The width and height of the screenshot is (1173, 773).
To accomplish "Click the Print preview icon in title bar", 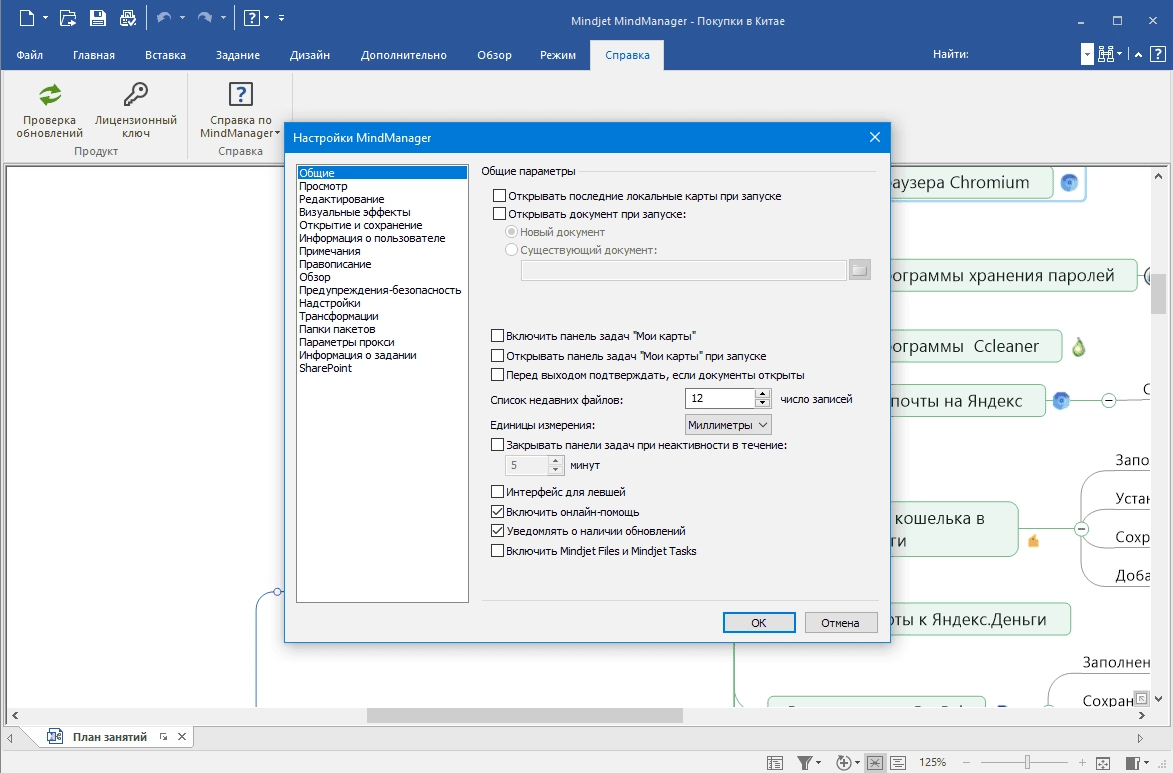I will click(128, 18).
